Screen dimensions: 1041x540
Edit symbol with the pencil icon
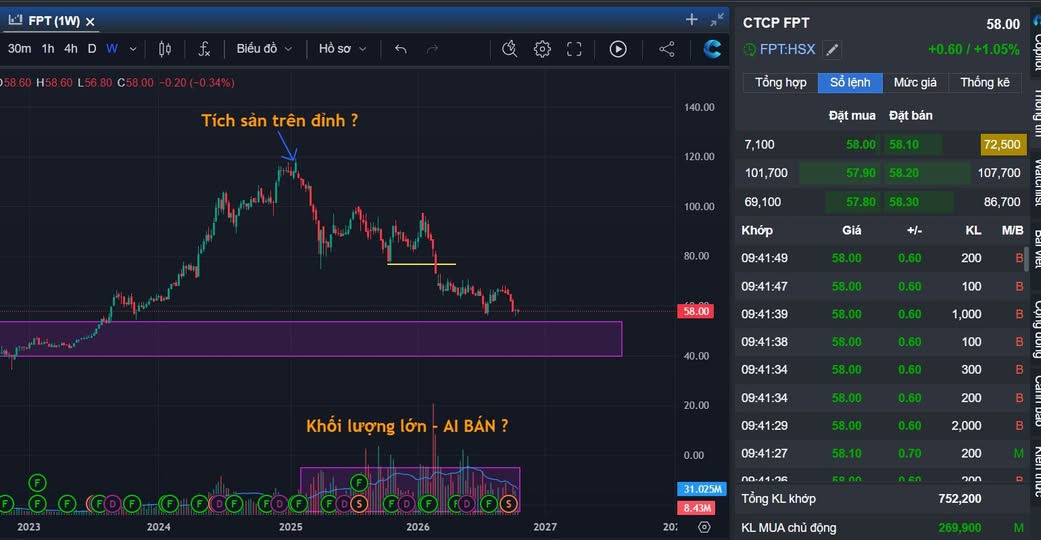(832, 50)
